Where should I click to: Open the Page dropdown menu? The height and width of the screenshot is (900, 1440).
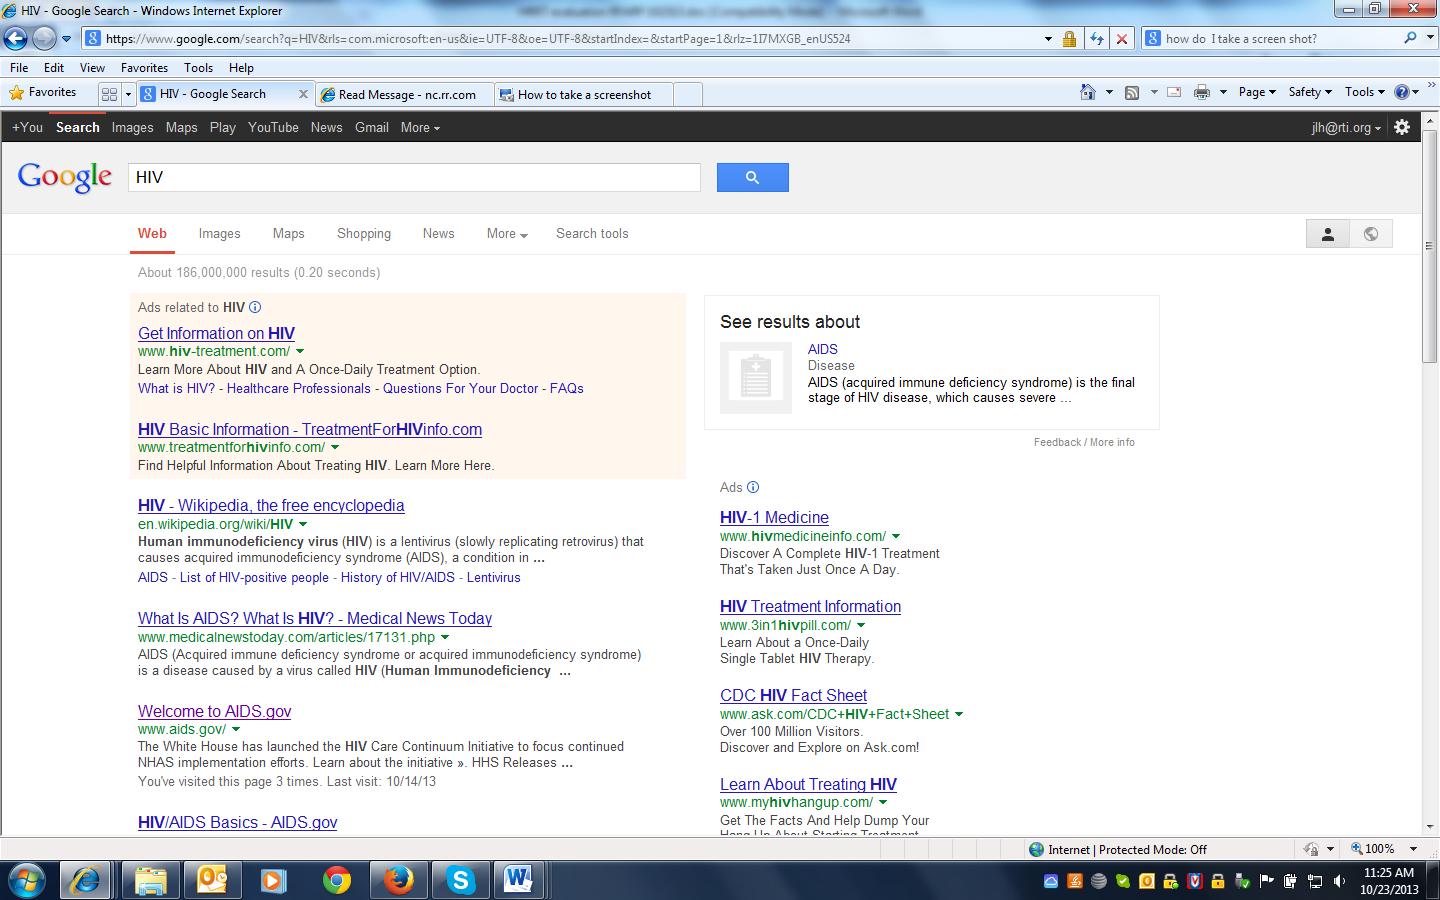tap(1257, 92)
